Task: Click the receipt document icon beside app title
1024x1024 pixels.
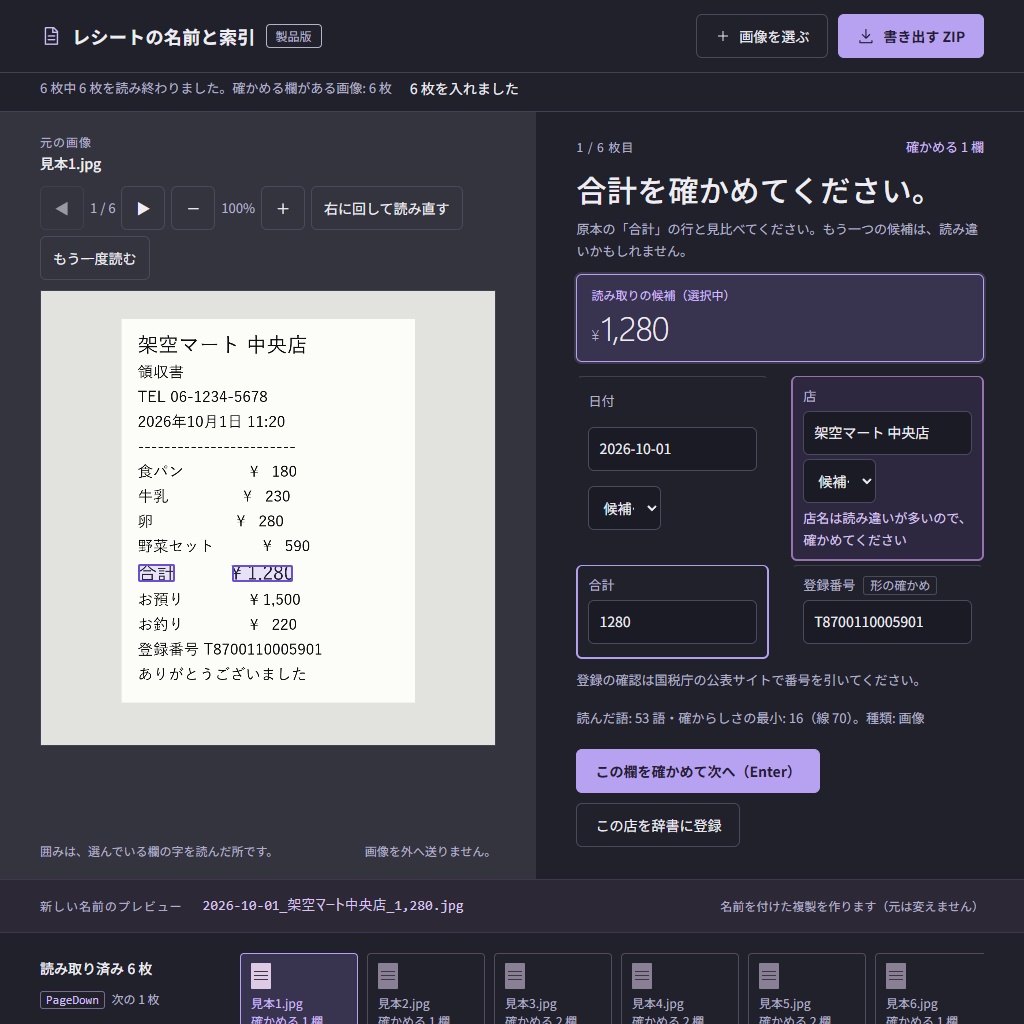Action: 51,37
